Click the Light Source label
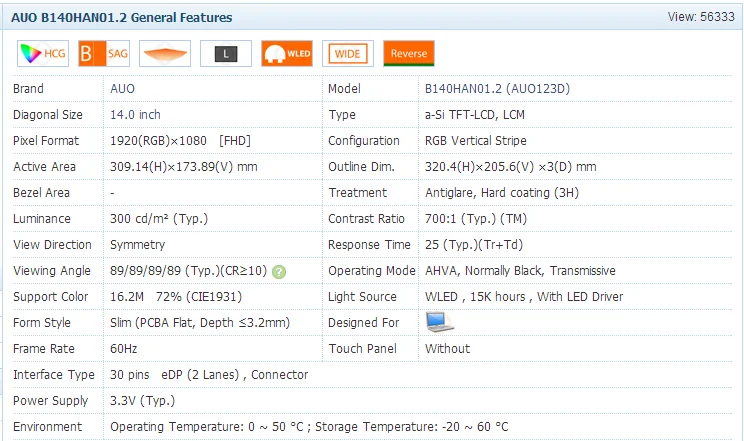Image resolution: width=744 pixels, height=441 pixels. [363, 297]
